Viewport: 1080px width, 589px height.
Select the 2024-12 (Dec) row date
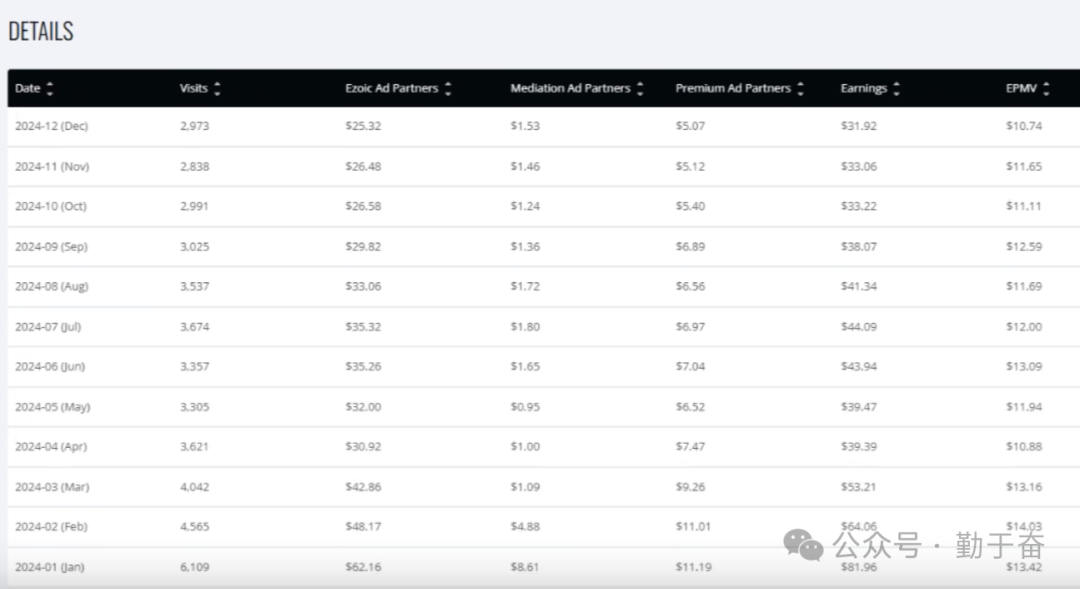[51, 126]
